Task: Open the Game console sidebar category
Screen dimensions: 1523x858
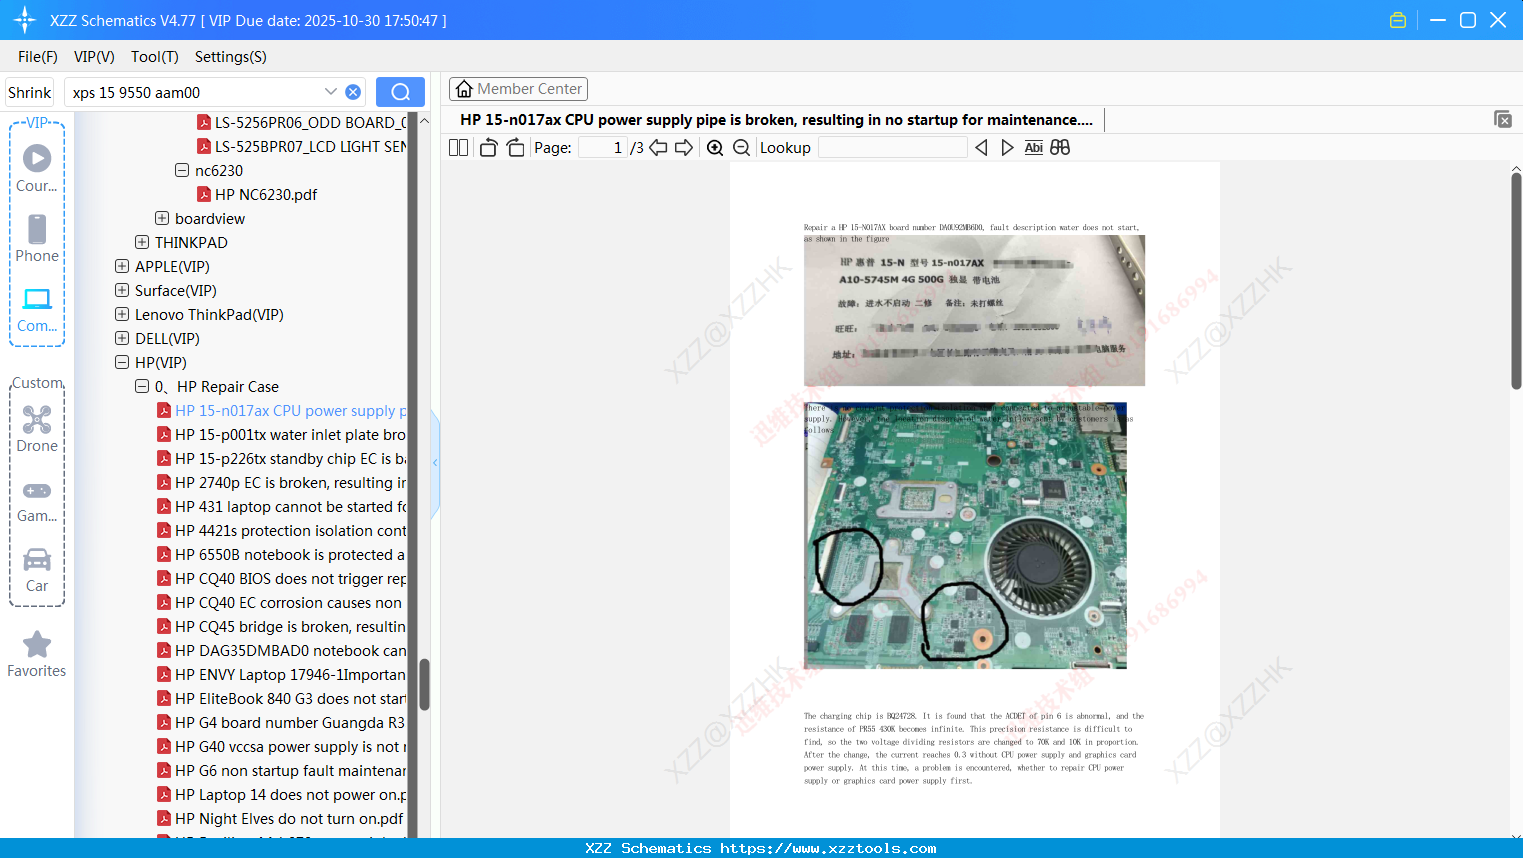Action: [37, 500]
